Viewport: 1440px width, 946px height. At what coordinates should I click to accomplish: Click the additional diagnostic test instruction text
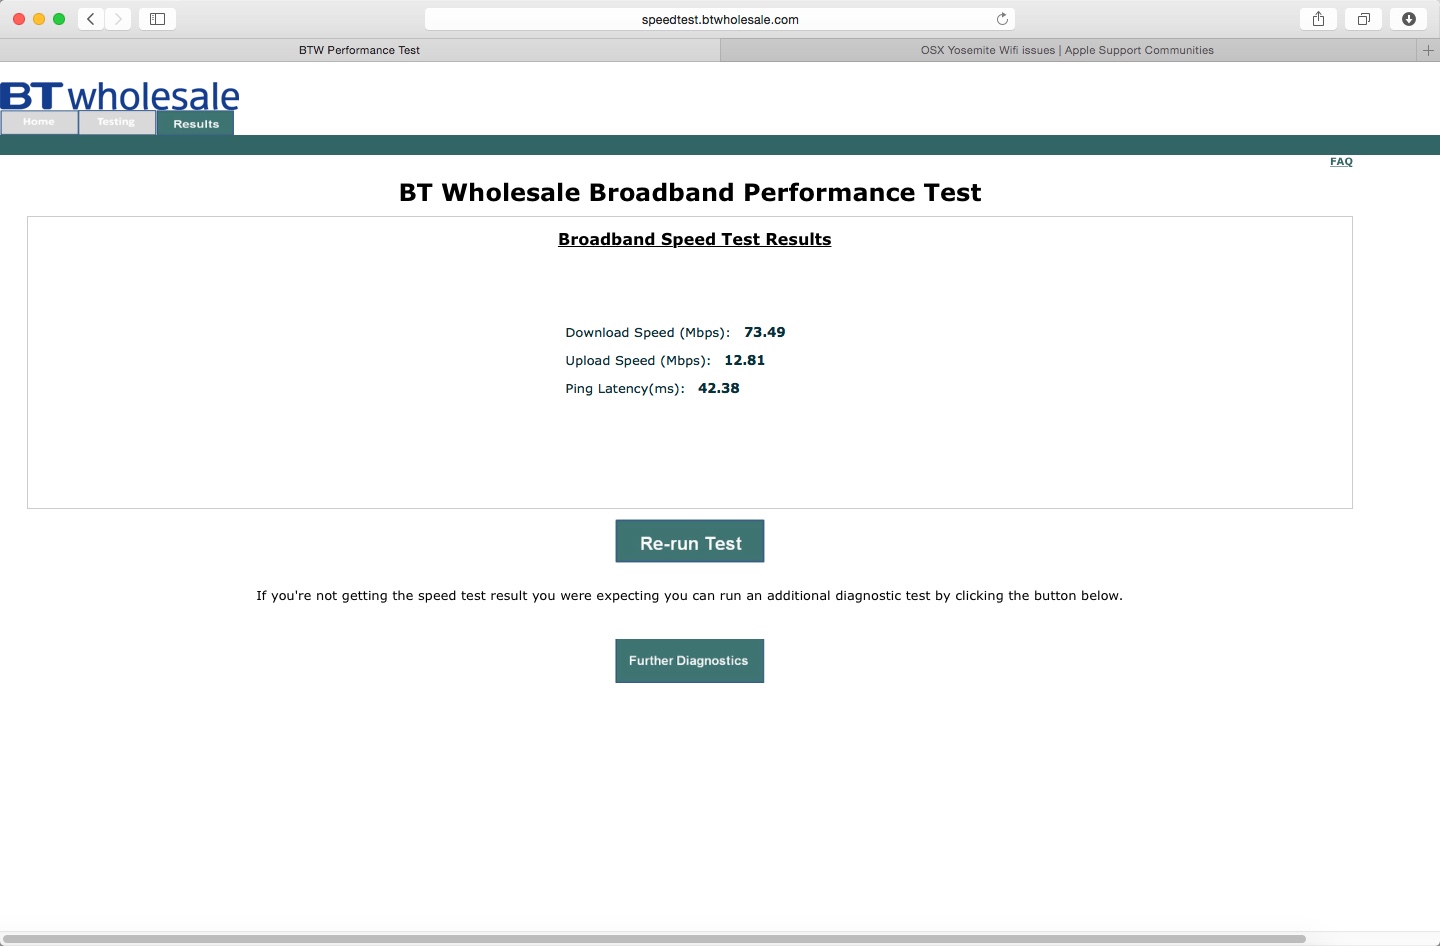[x=689, y=596]
